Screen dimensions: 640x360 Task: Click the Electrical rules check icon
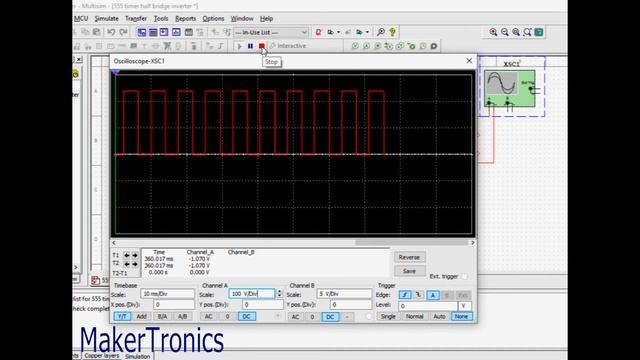coord(318,32)
